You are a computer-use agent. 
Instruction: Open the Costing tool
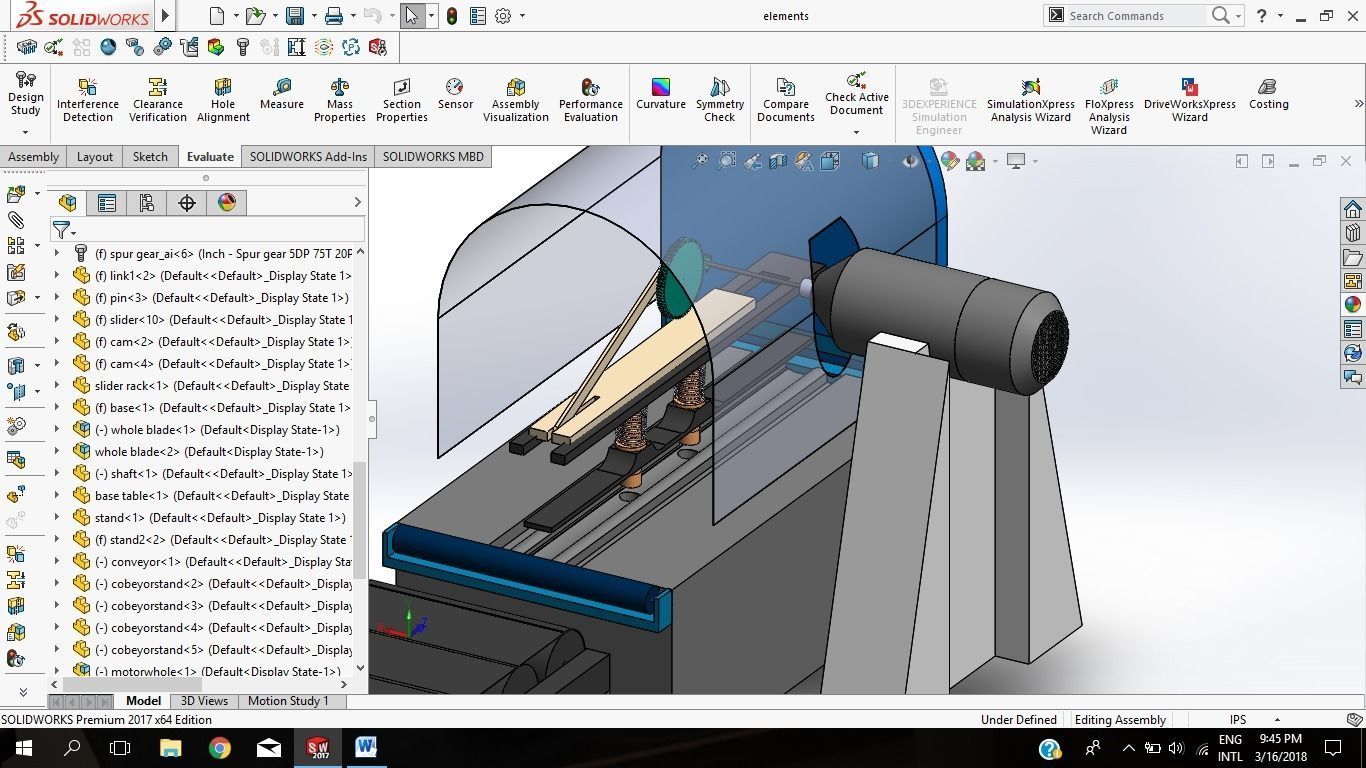tap(1269, 94)
